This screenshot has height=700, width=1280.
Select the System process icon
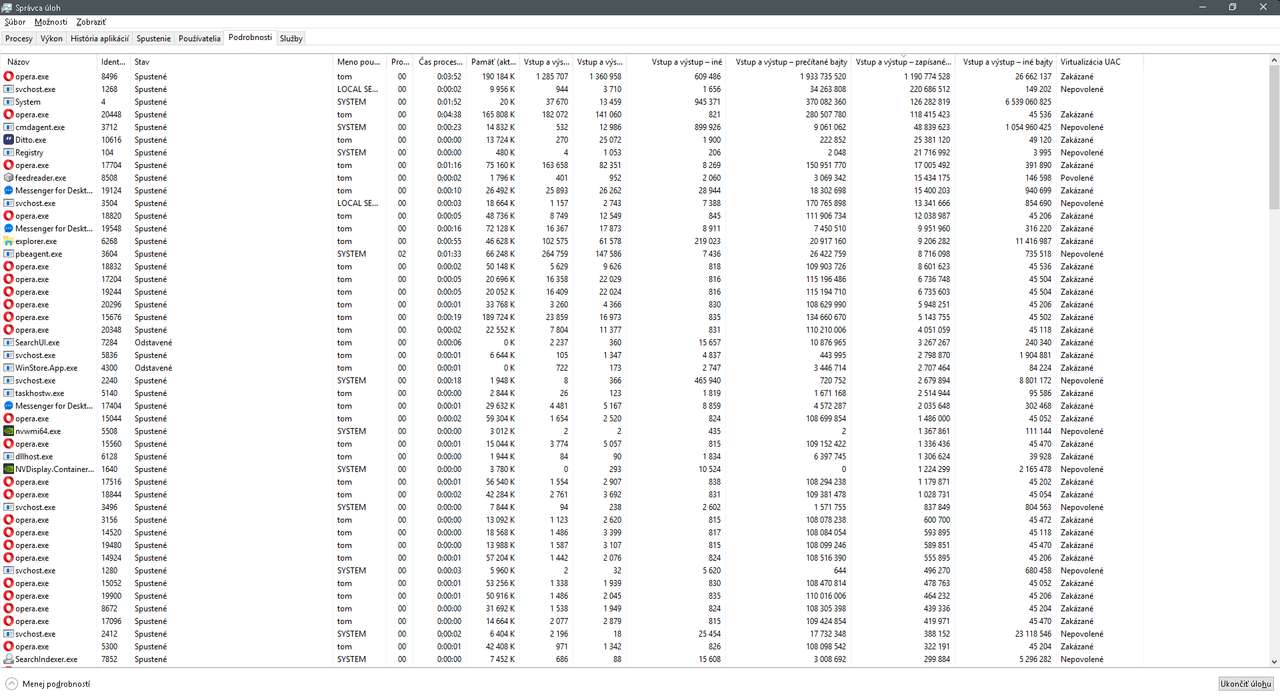[9, 102]
